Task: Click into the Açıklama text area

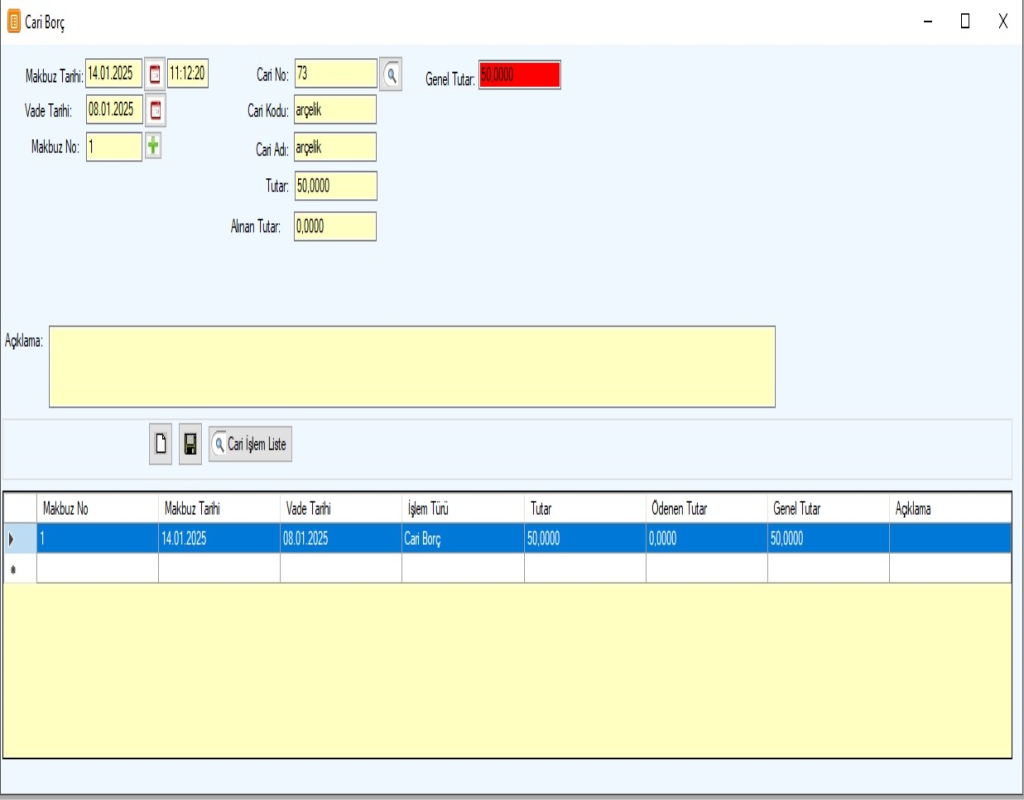Action: click(x=412, y=366)
